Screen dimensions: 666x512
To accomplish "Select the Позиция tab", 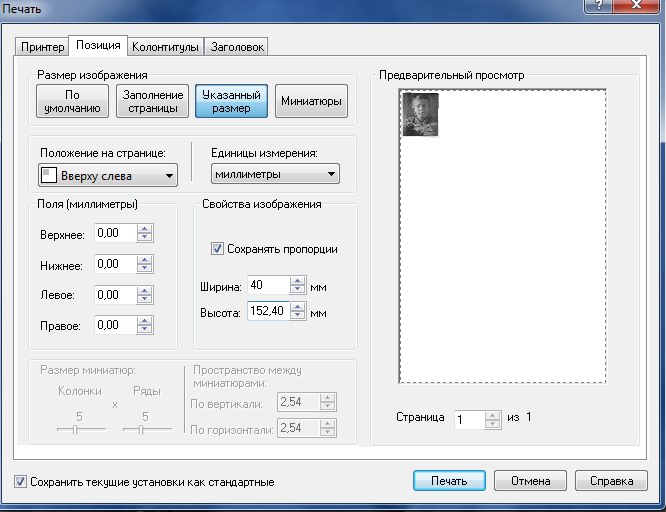I will point(98,45).
